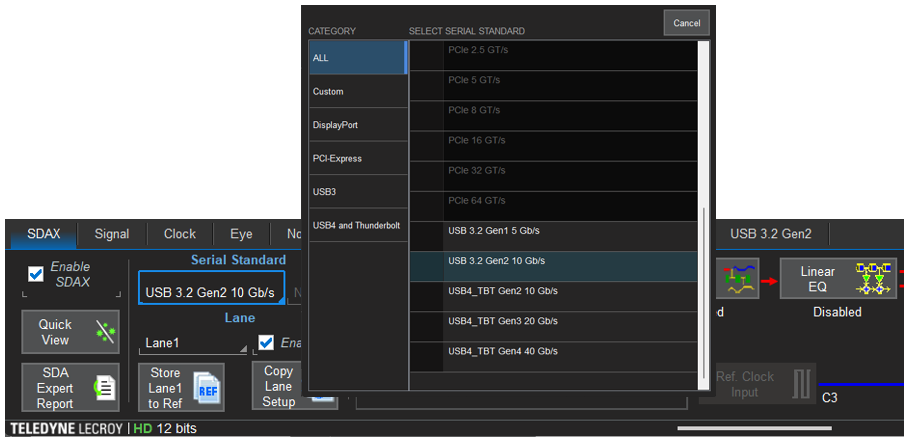This screenshot has height=446, width=906.
Task: Select the USB3 category
Action: click(358, 192)
